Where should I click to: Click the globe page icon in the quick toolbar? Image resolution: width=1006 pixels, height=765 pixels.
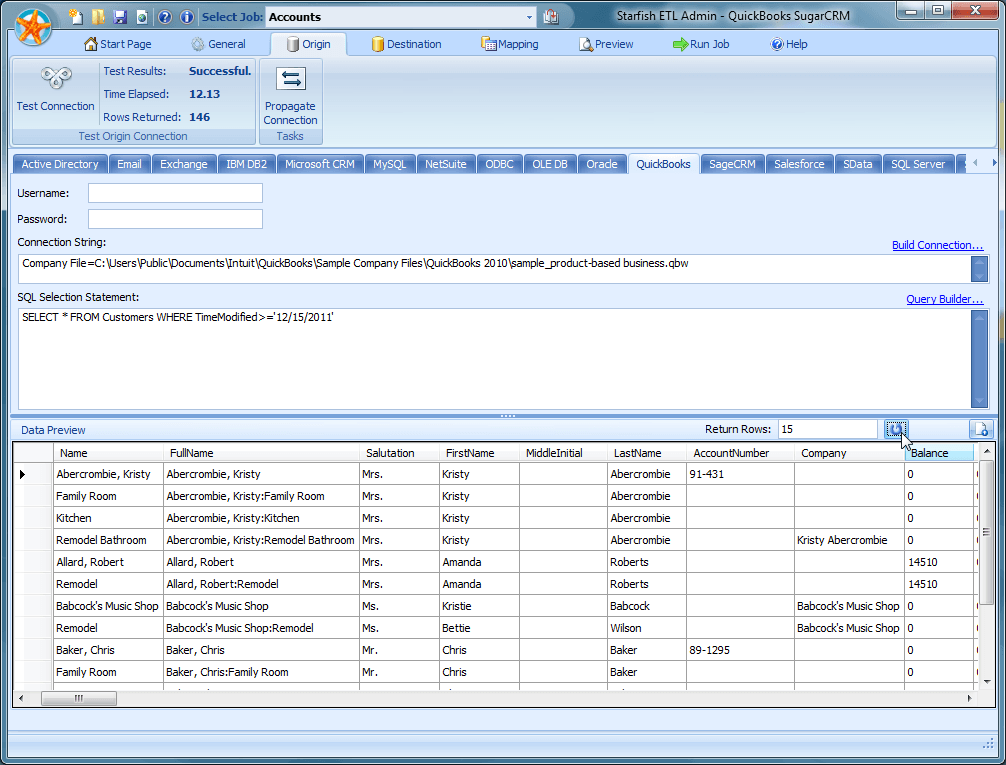(x=142, y=17)
